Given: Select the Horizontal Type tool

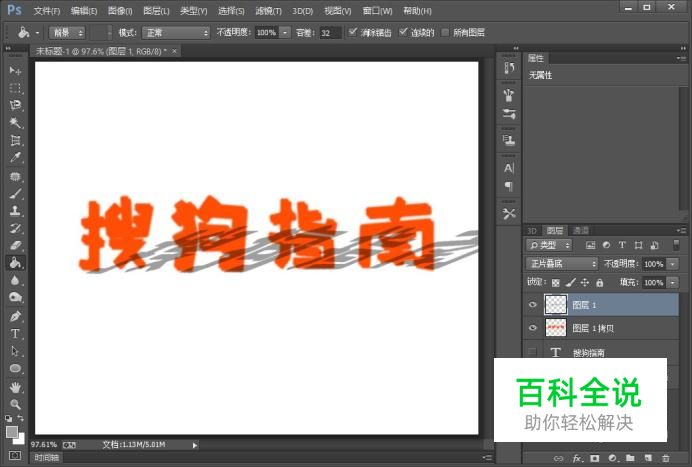Looking at the screenshot, I should [x=15, y=334].
